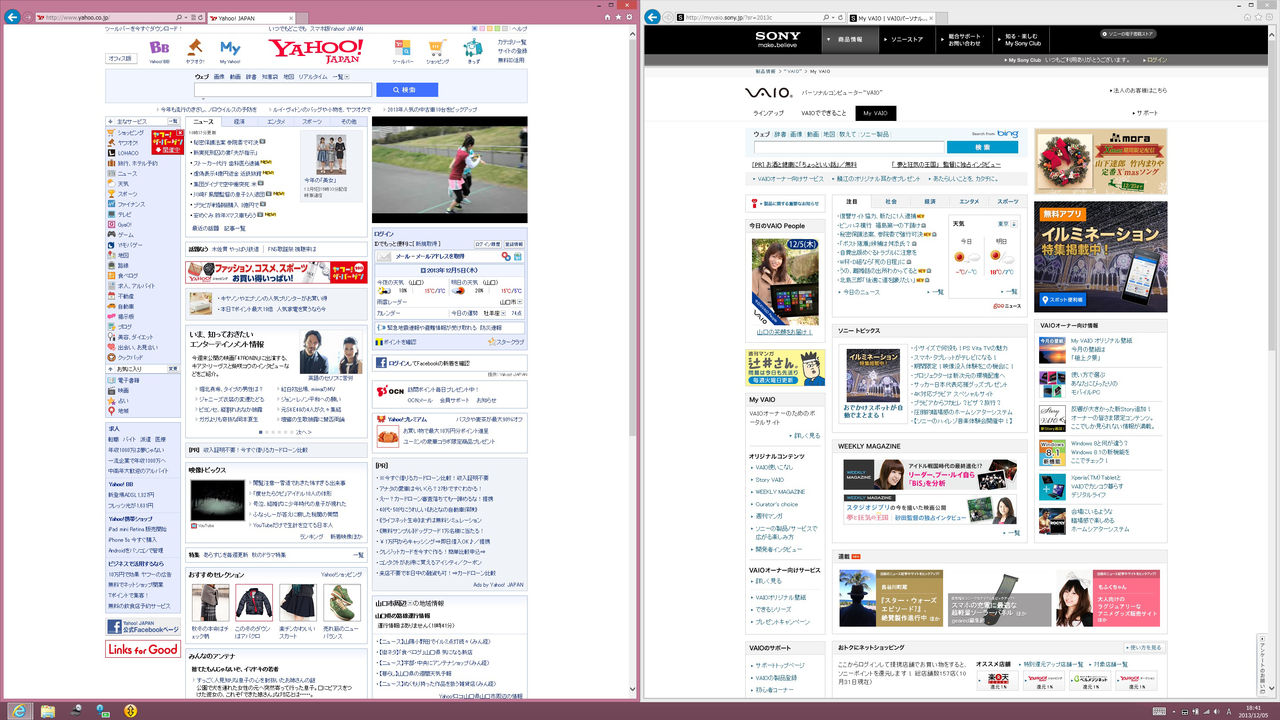Image resolution: width=1280 pixels, height=720 pixels.
Task: Open the サポート link on VAIO page
Action: (1146, 113)
